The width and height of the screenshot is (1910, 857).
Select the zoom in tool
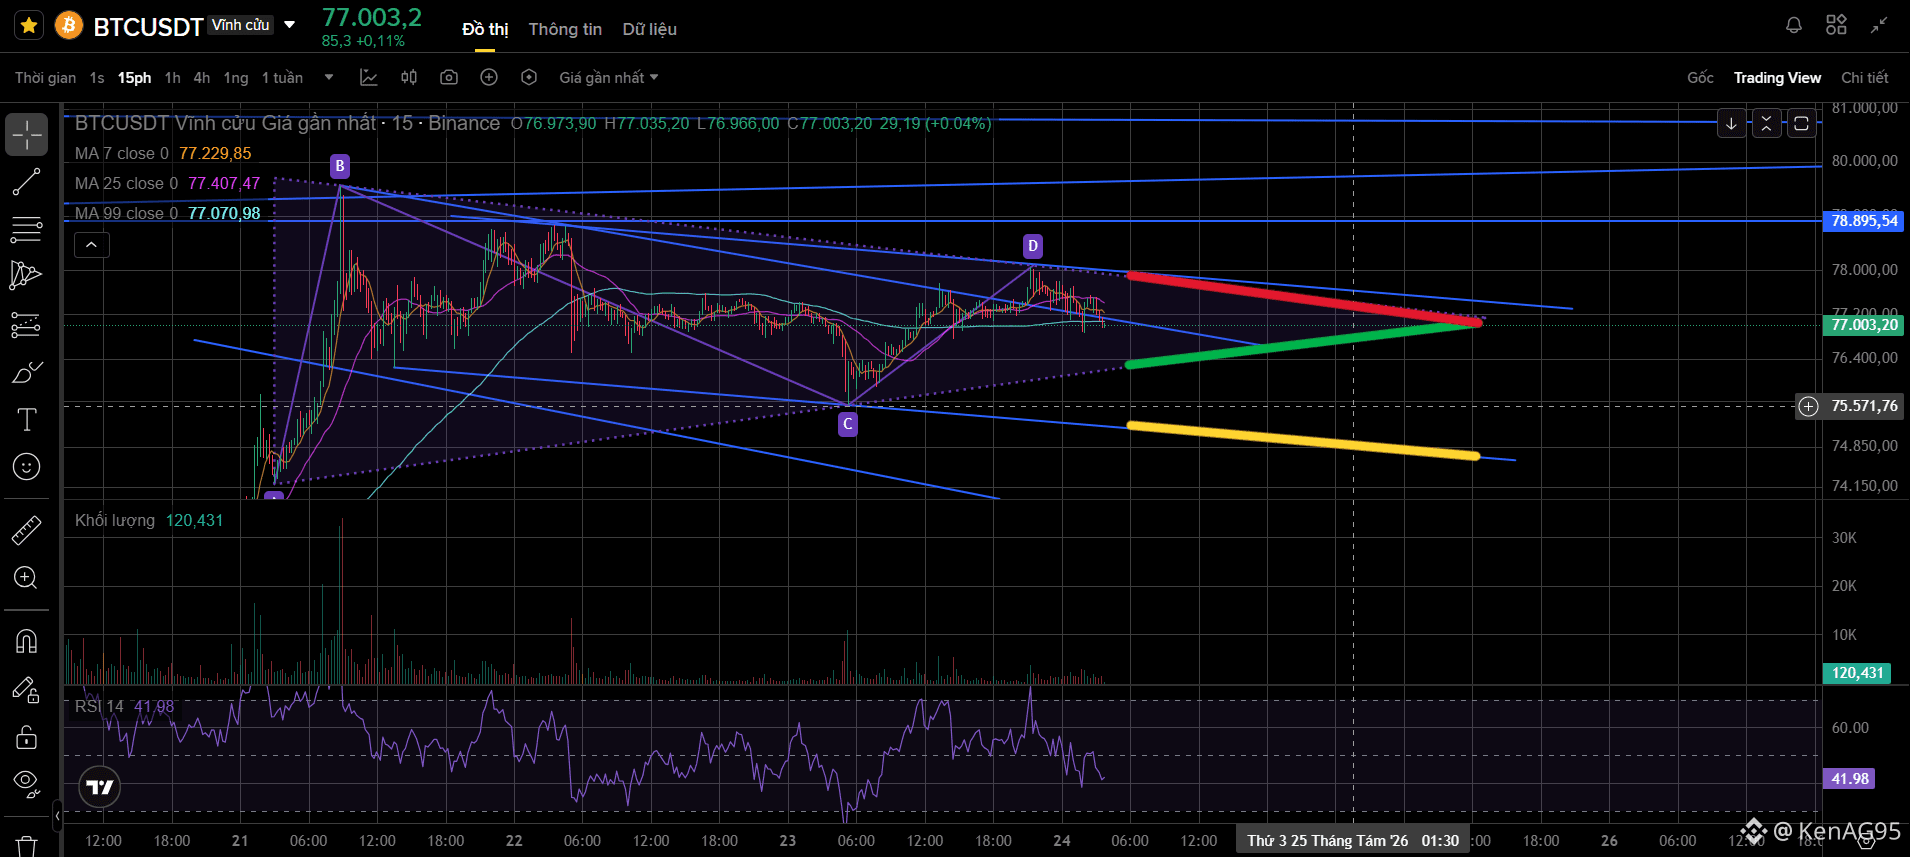pyautogui.click(x=27, y=578)
